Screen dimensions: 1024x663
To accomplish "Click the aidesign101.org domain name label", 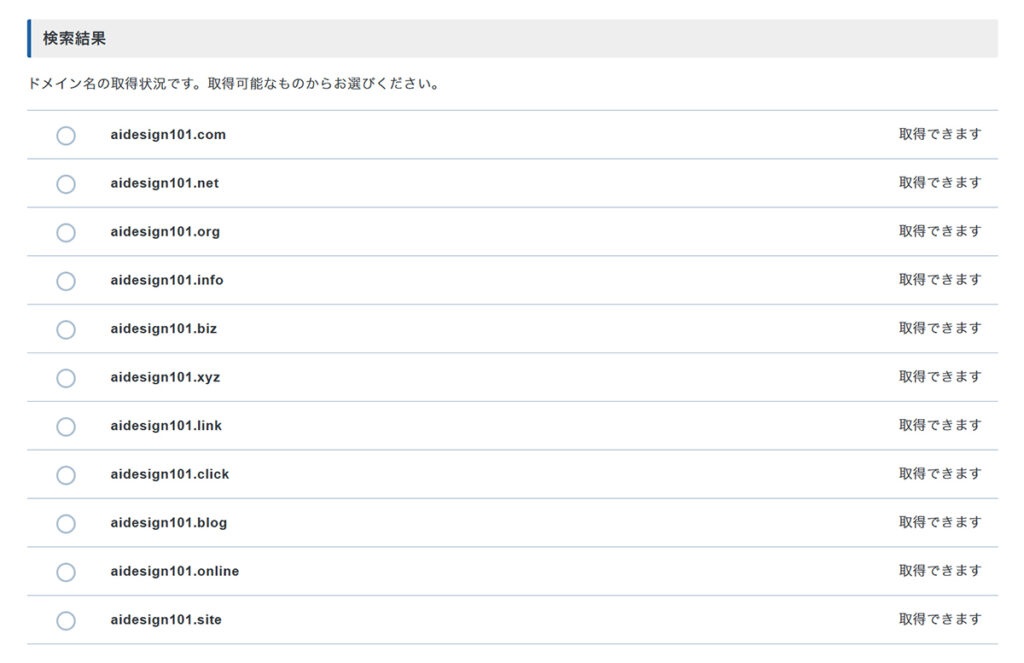I will pos(165,232).
